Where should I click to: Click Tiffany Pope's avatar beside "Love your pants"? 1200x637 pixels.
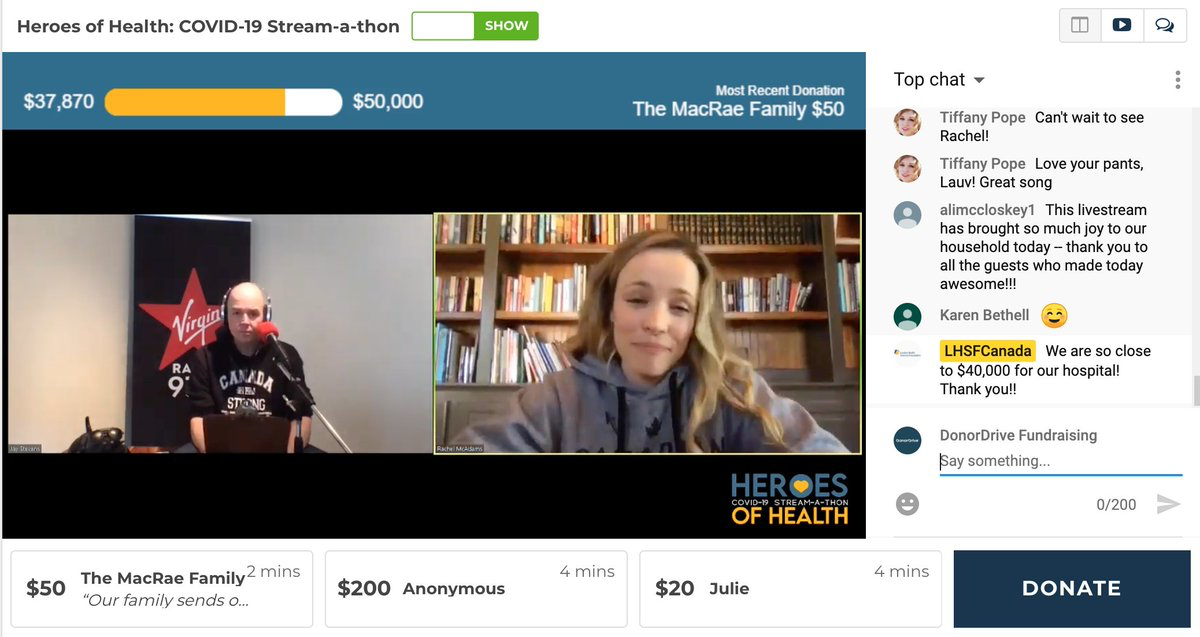pyautogui.click(x=907, y=168)
